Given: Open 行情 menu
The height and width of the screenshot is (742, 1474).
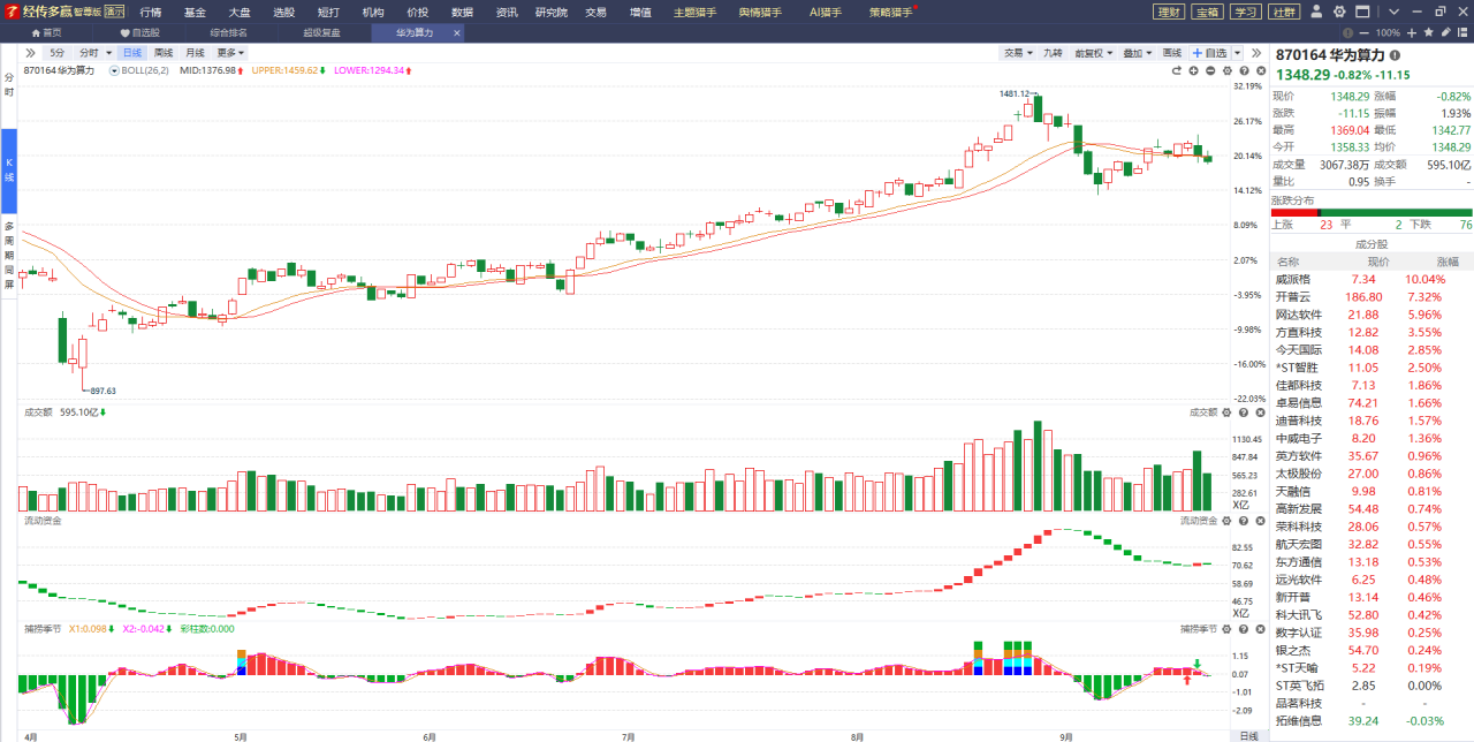Looking at the screenshot, I should pos(151,12).
